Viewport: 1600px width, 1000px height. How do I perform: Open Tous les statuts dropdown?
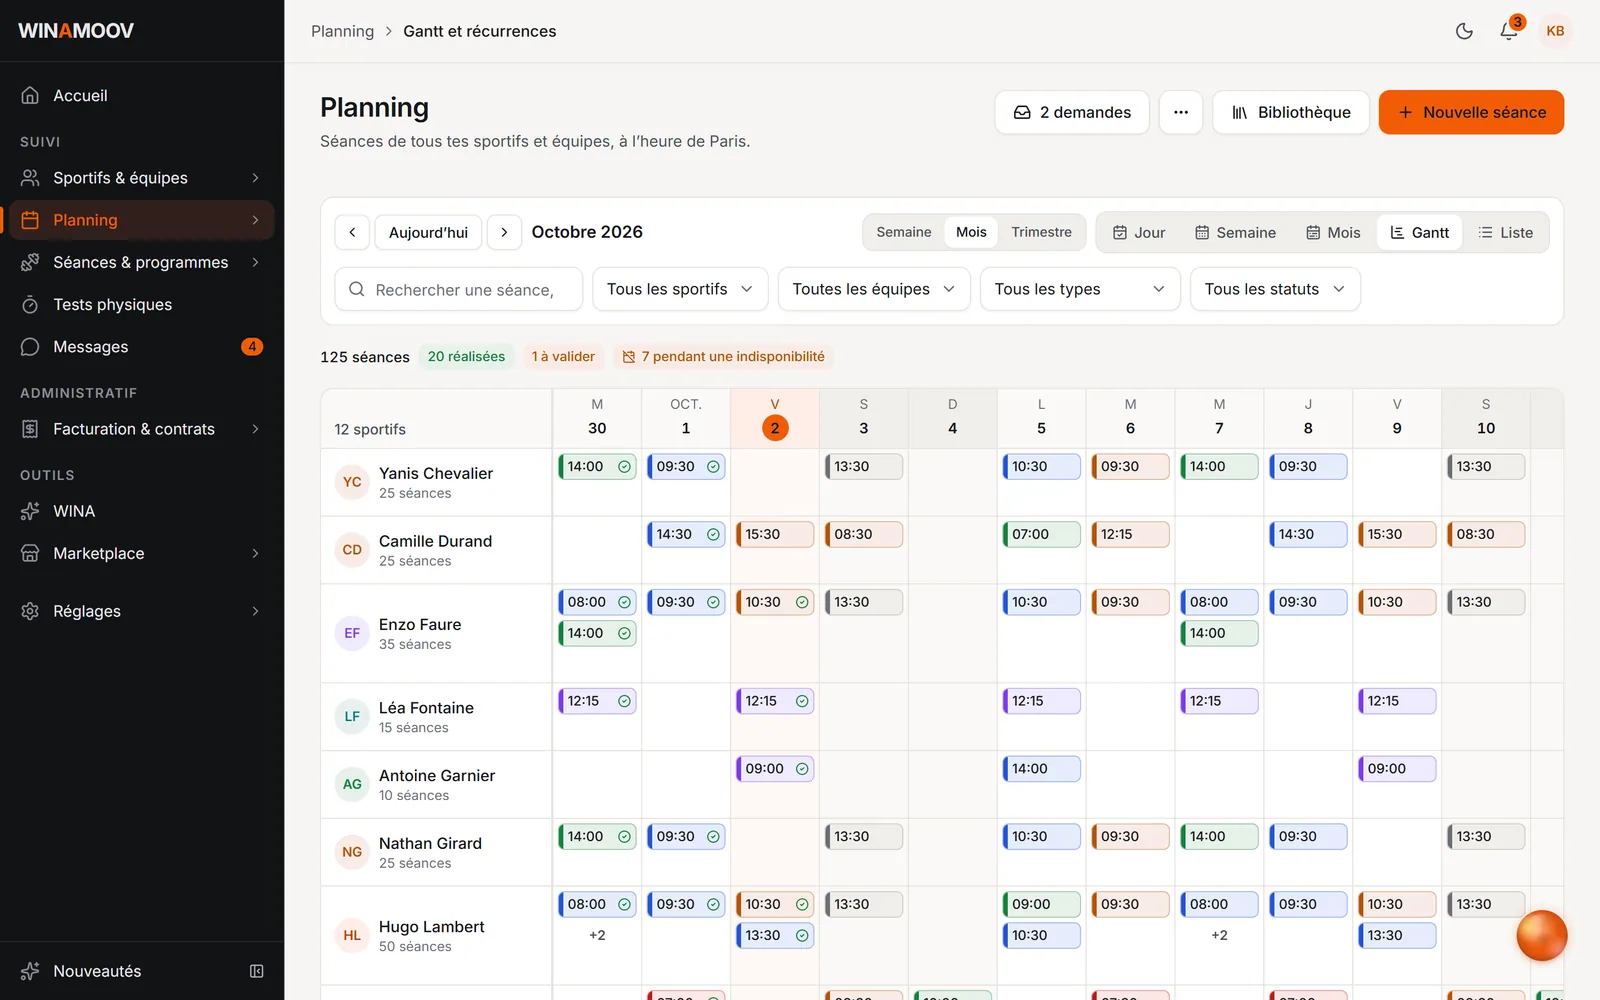tap(1275, 289)
